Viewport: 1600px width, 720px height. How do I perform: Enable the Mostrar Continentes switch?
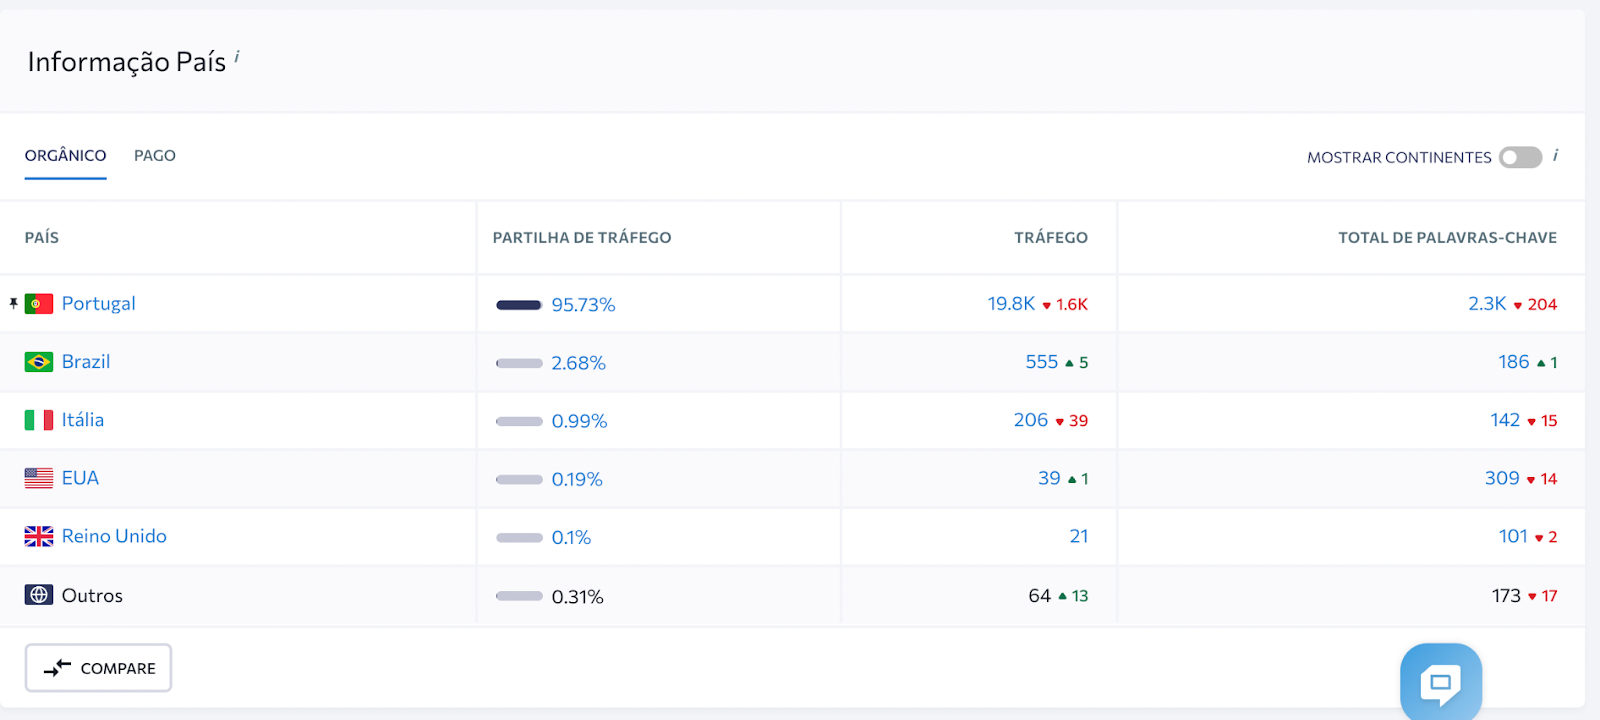coord(1520,157)
